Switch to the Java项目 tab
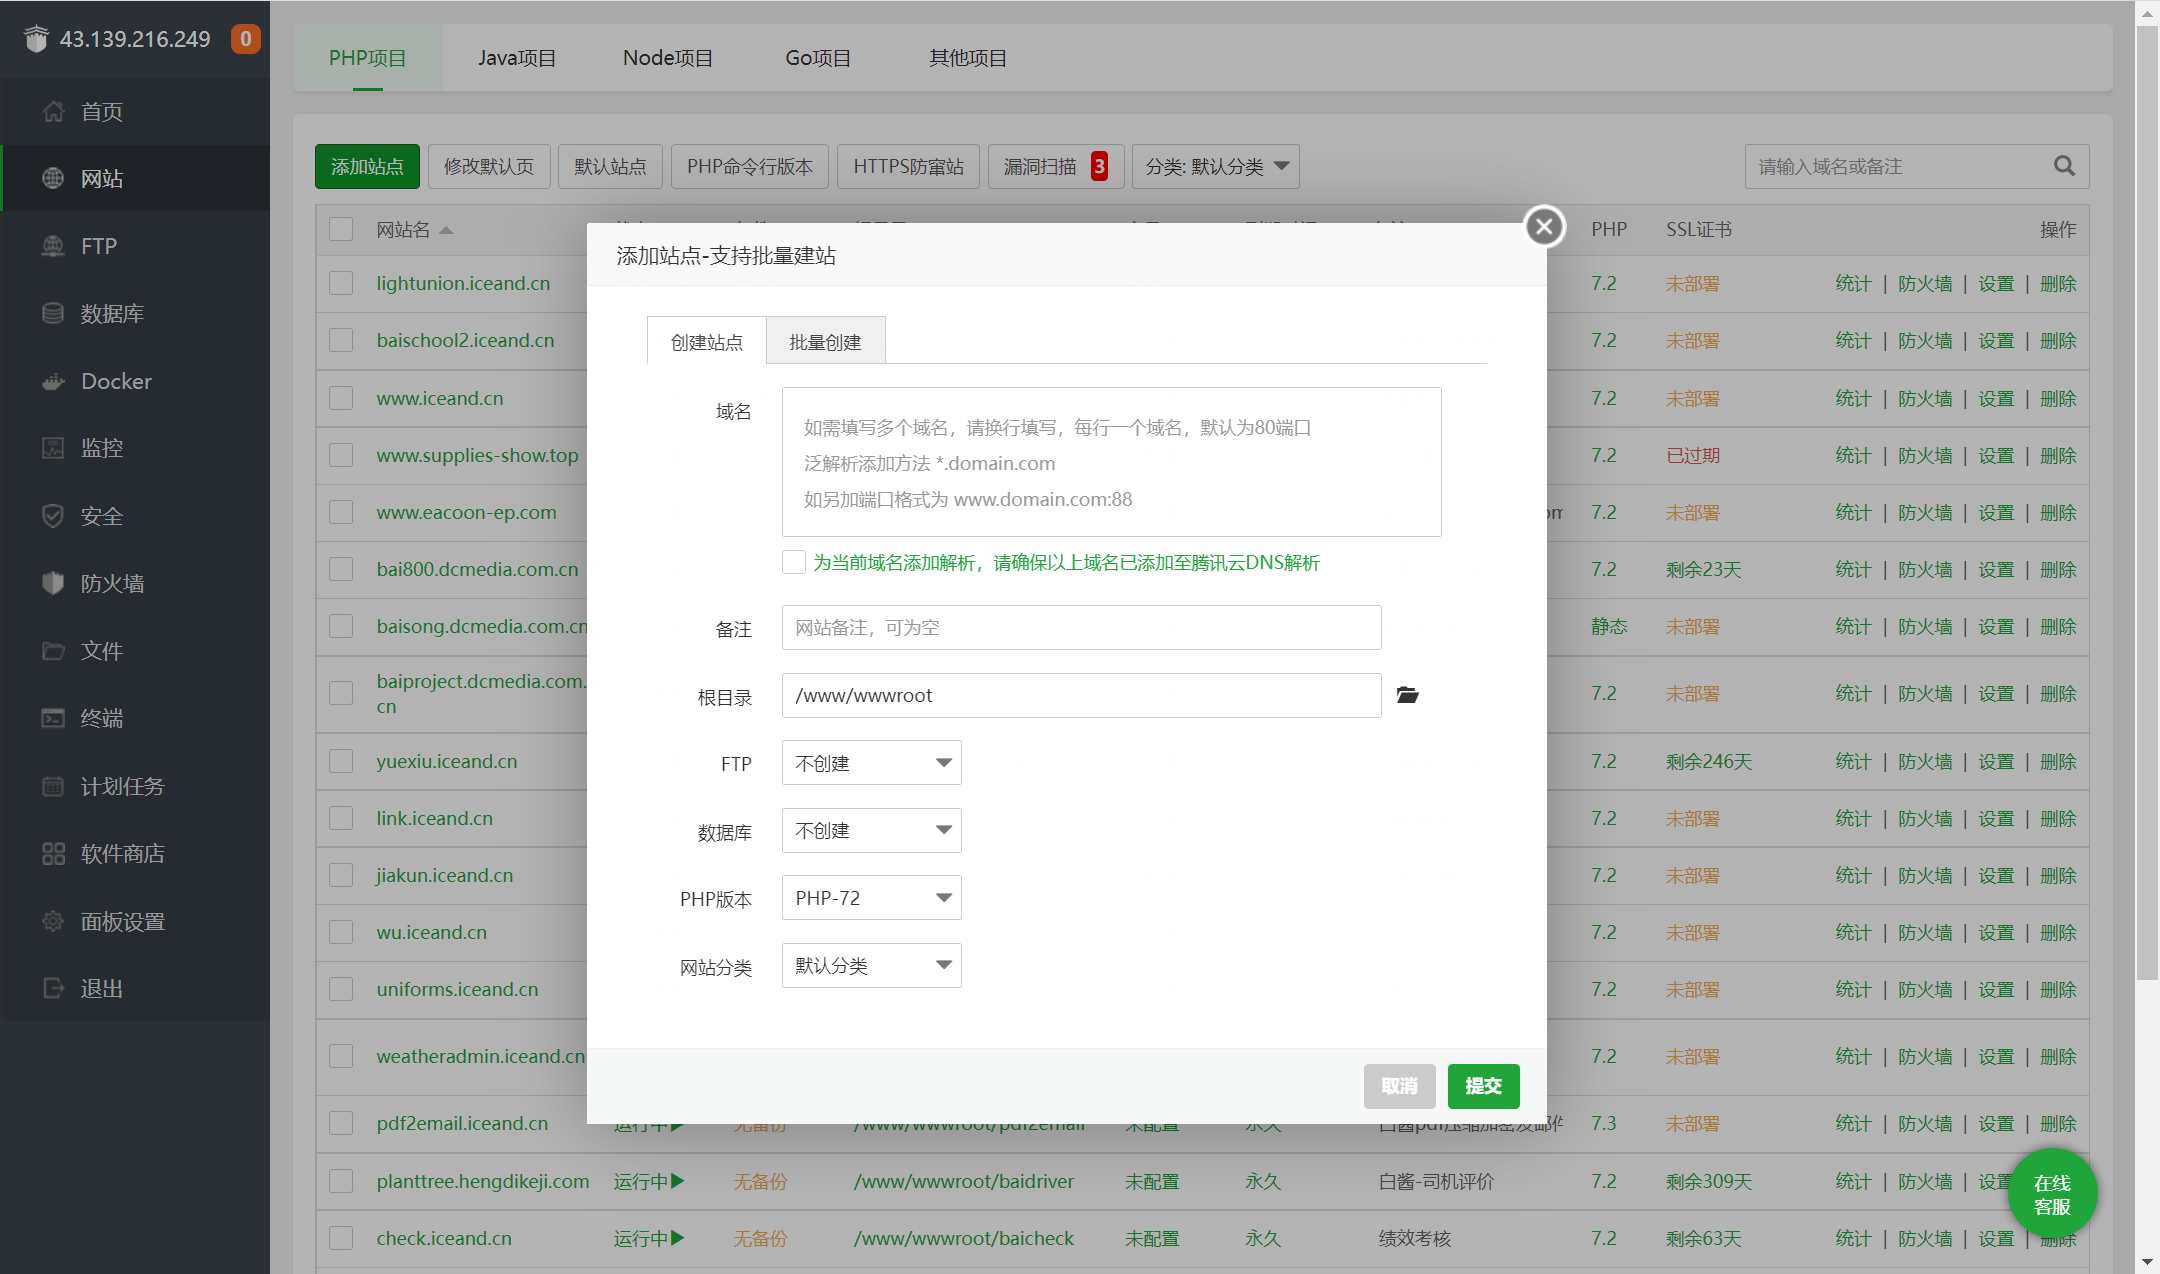The width and height of the screenshot is (2160, 1274). coord(517,58)
